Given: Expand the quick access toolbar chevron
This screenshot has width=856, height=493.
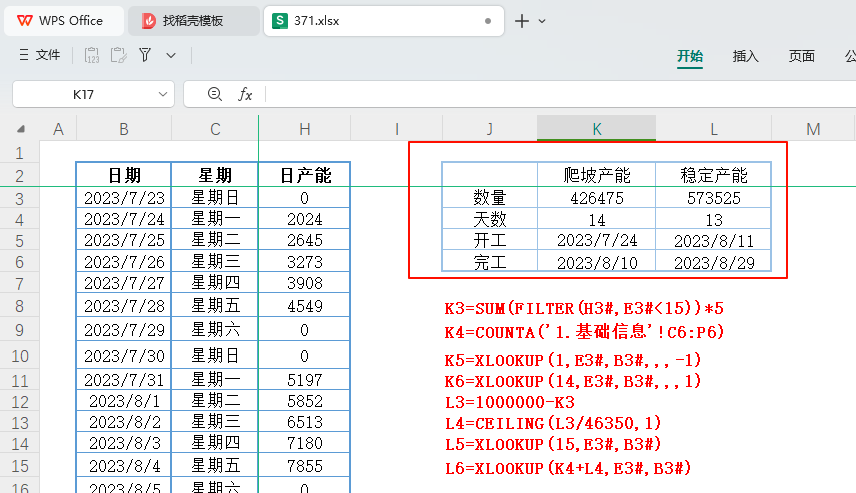Looking at the screenshot, I should [171, 55].
